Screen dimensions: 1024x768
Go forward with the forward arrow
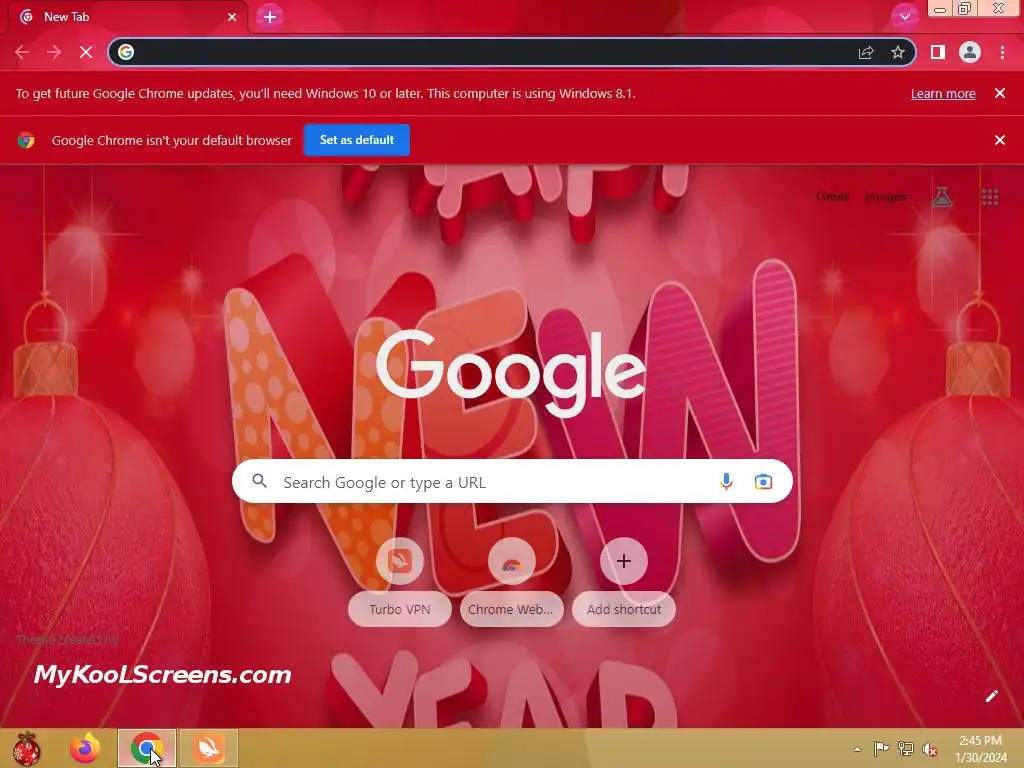[54, 52]
